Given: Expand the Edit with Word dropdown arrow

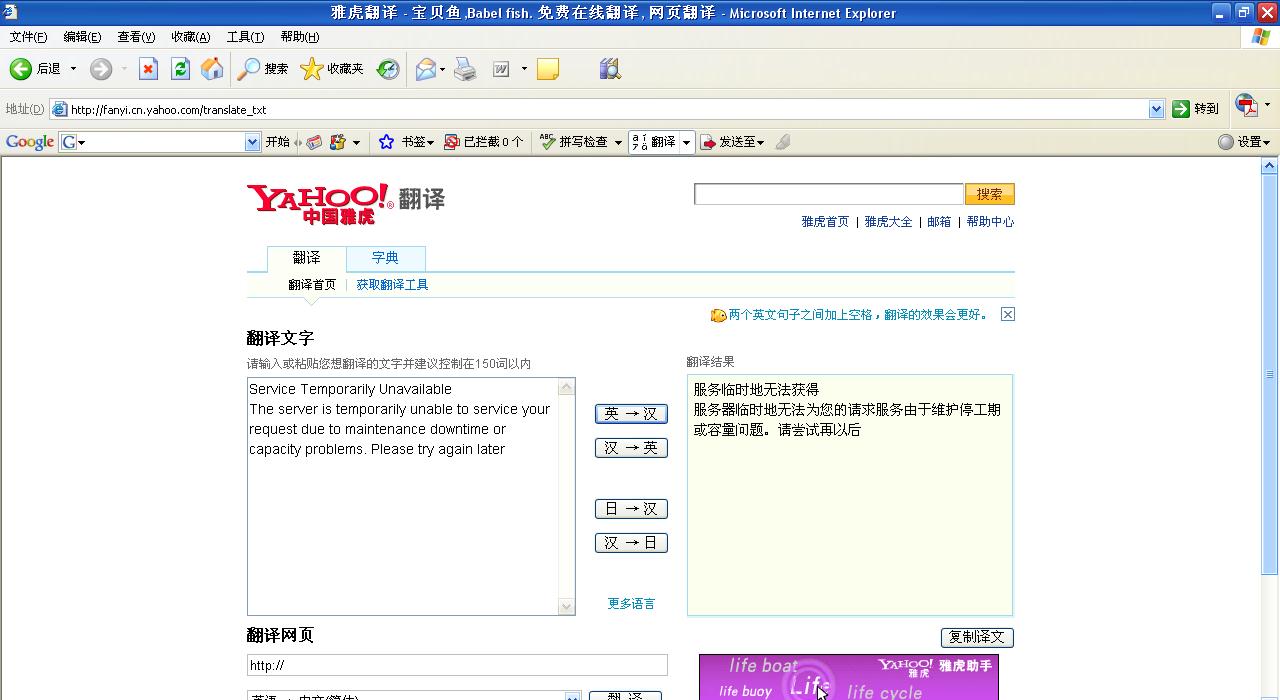Looking at the screenshot, I should coord(523,68).
